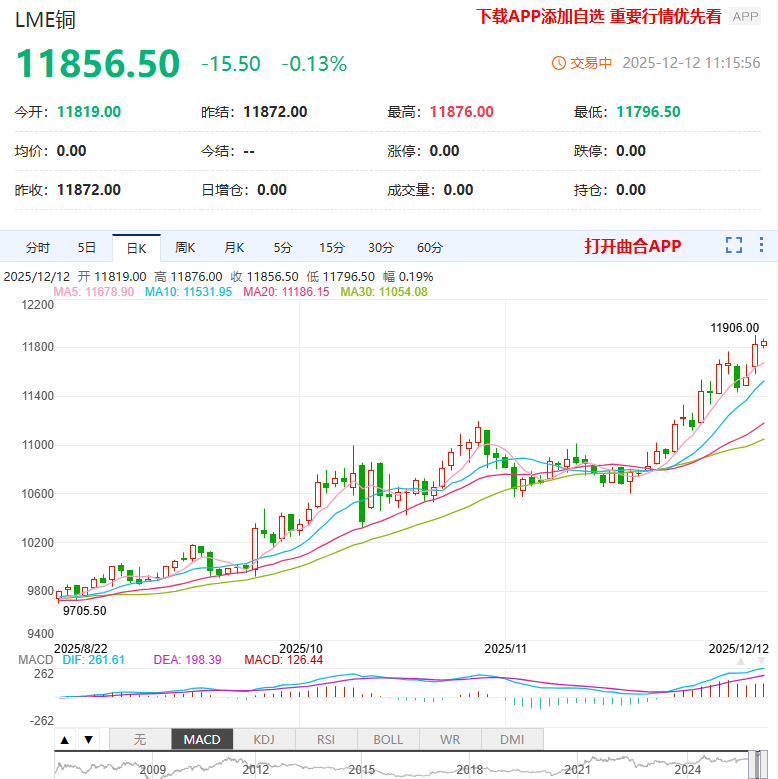Screen dimensions: 778x779
Task: Click the down triangle indicator arrow
Action: pyautogui.click(x=88, y=740)
